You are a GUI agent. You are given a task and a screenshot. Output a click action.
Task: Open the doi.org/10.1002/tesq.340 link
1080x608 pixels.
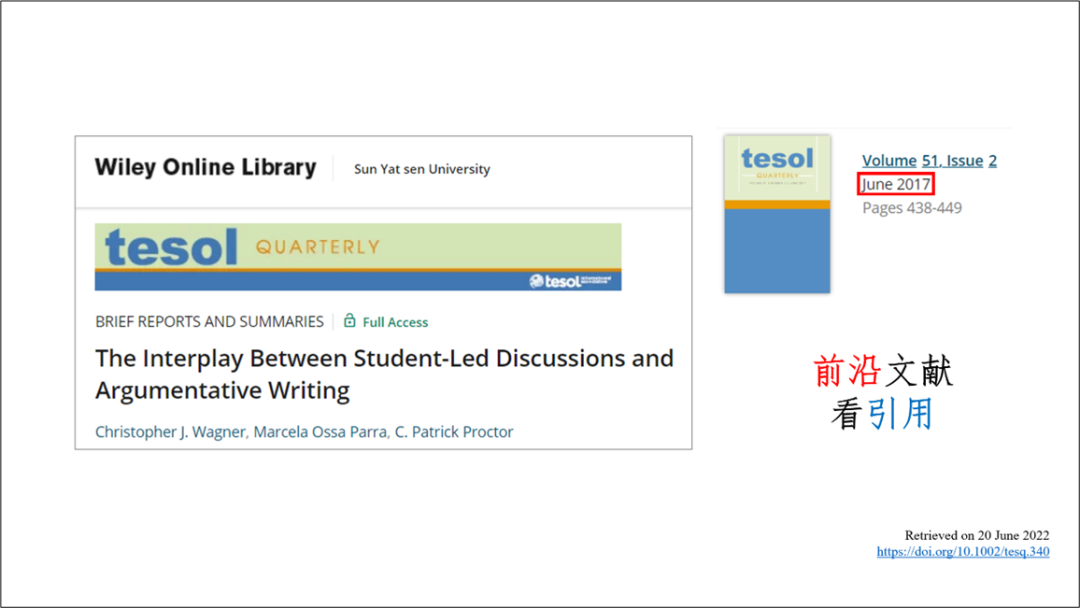(x=963, y=551)
